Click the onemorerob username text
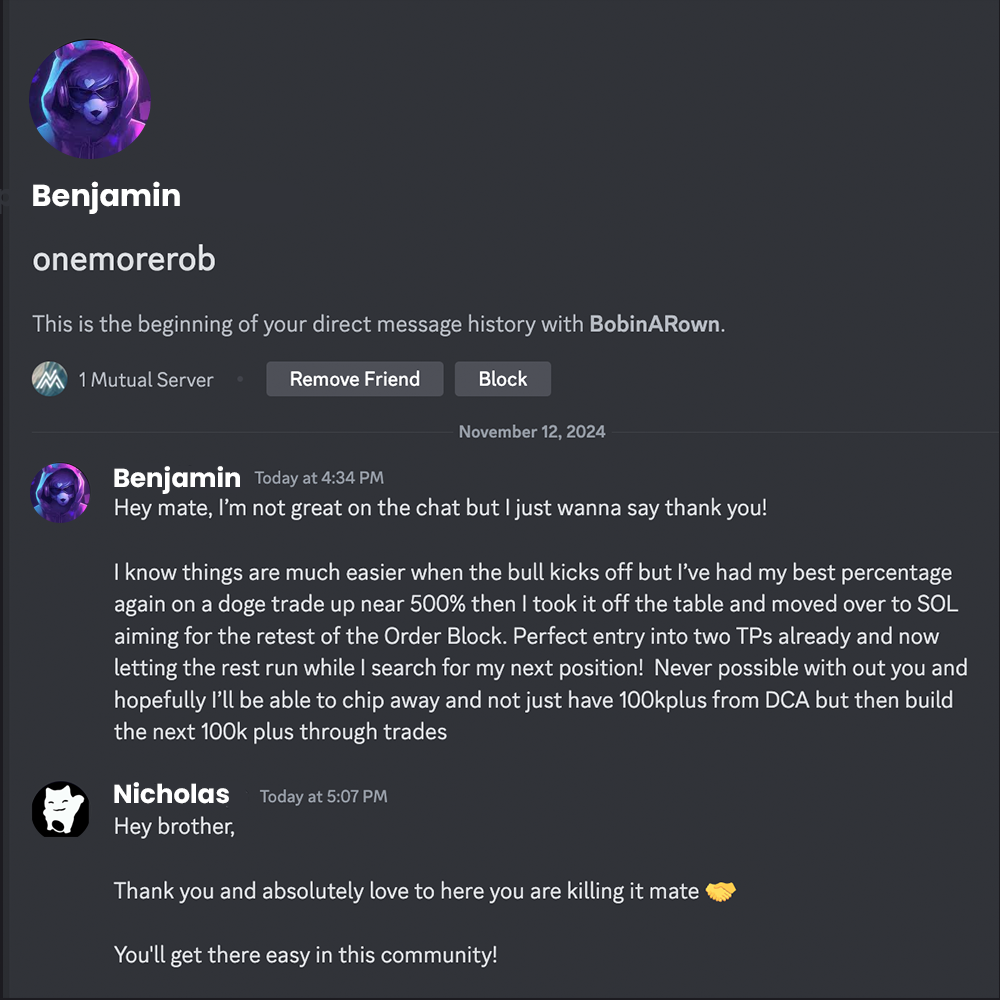Viewport: 1000px width, 1000px height. point(124,259)
